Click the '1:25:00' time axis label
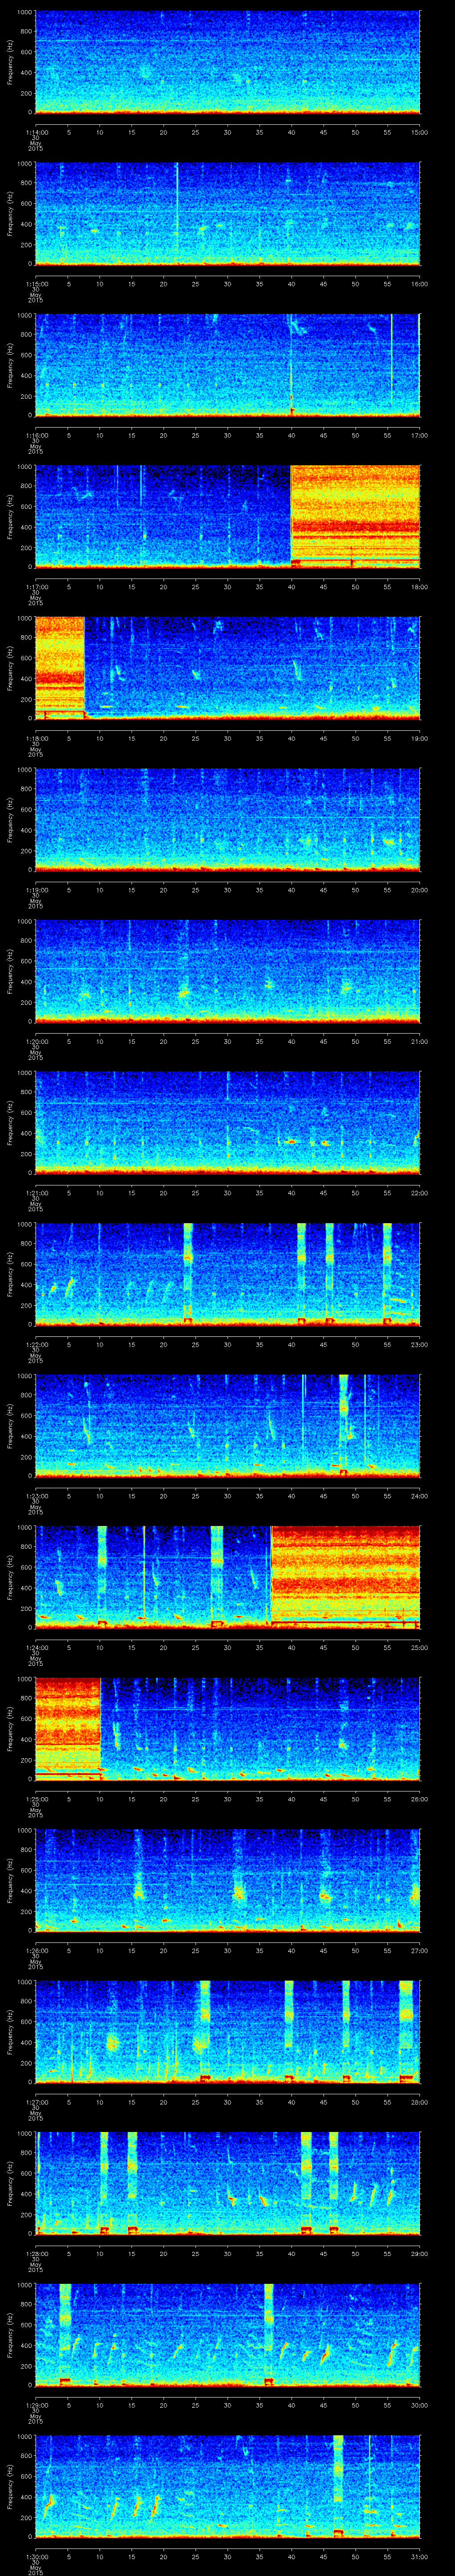This screenshot has height=2576, width=455. [x=36, y=1799]
